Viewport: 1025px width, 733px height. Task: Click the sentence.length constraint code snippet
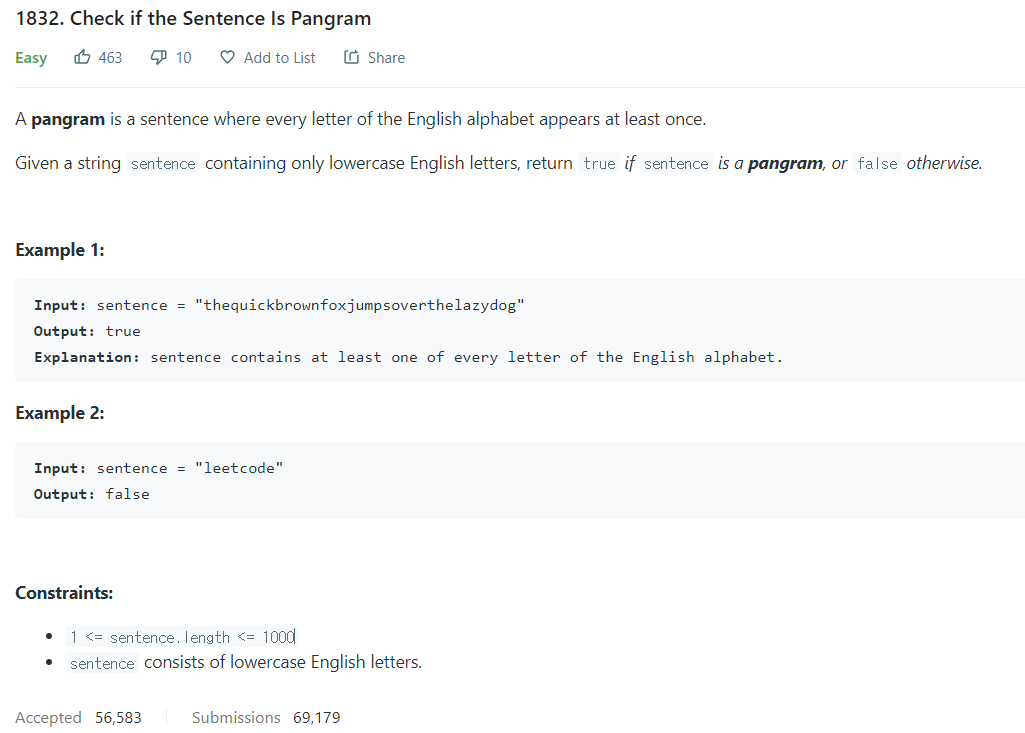tap(182, 637)
